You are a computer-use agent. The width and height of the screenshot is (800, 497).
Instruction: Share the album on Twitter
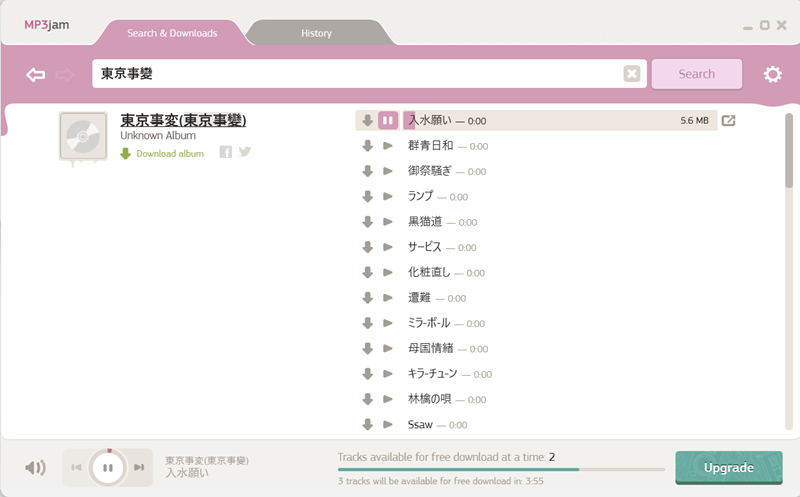(245, 152)
